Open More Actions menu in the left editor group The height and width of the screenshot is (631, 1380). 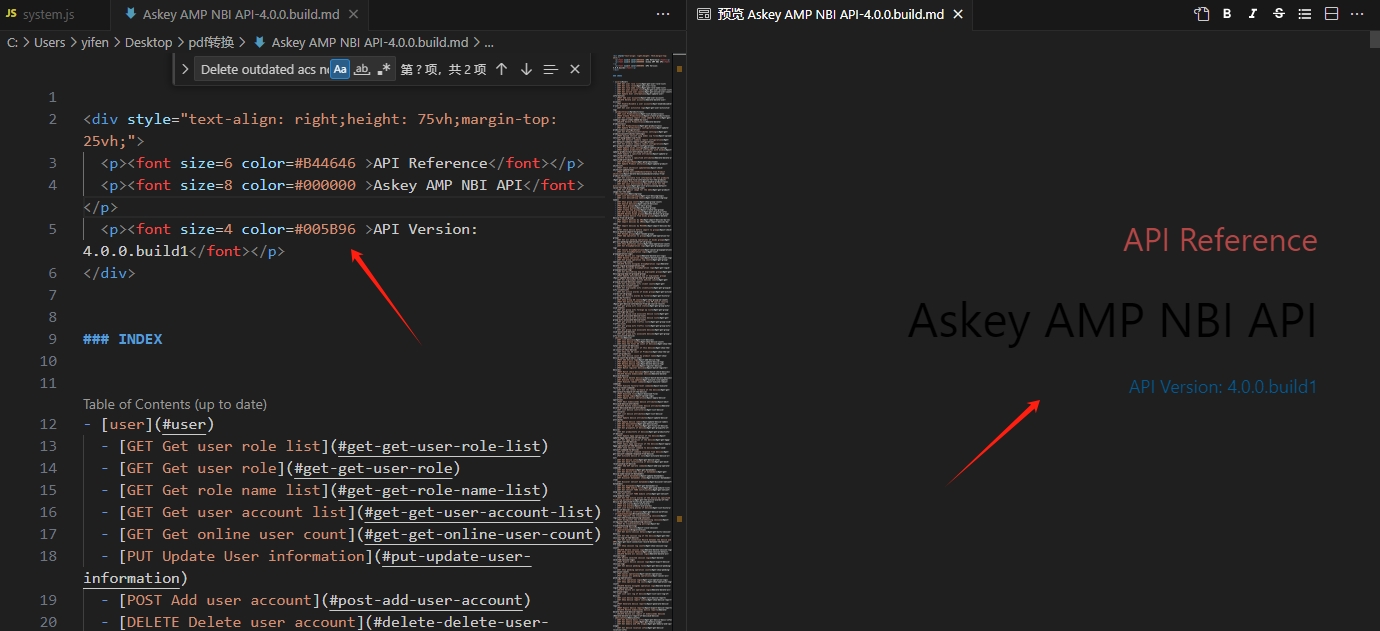[663, 14]
